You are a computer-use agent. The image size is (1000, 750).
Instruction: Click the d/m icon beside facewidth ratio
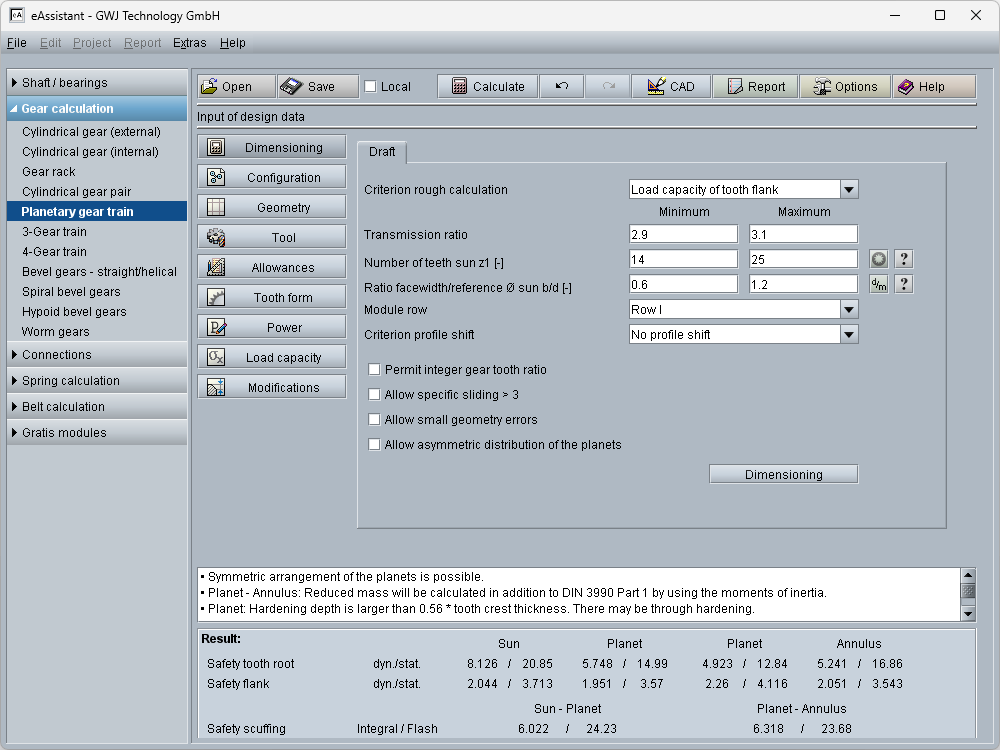pos(878,285)
